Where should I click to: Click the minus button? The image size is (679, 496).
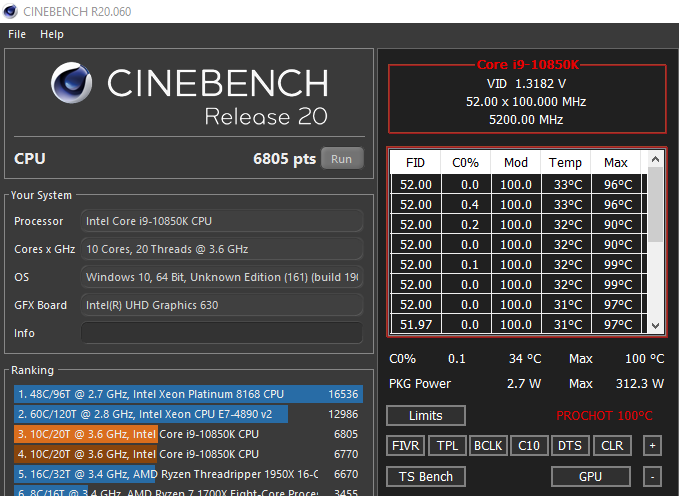652,476
